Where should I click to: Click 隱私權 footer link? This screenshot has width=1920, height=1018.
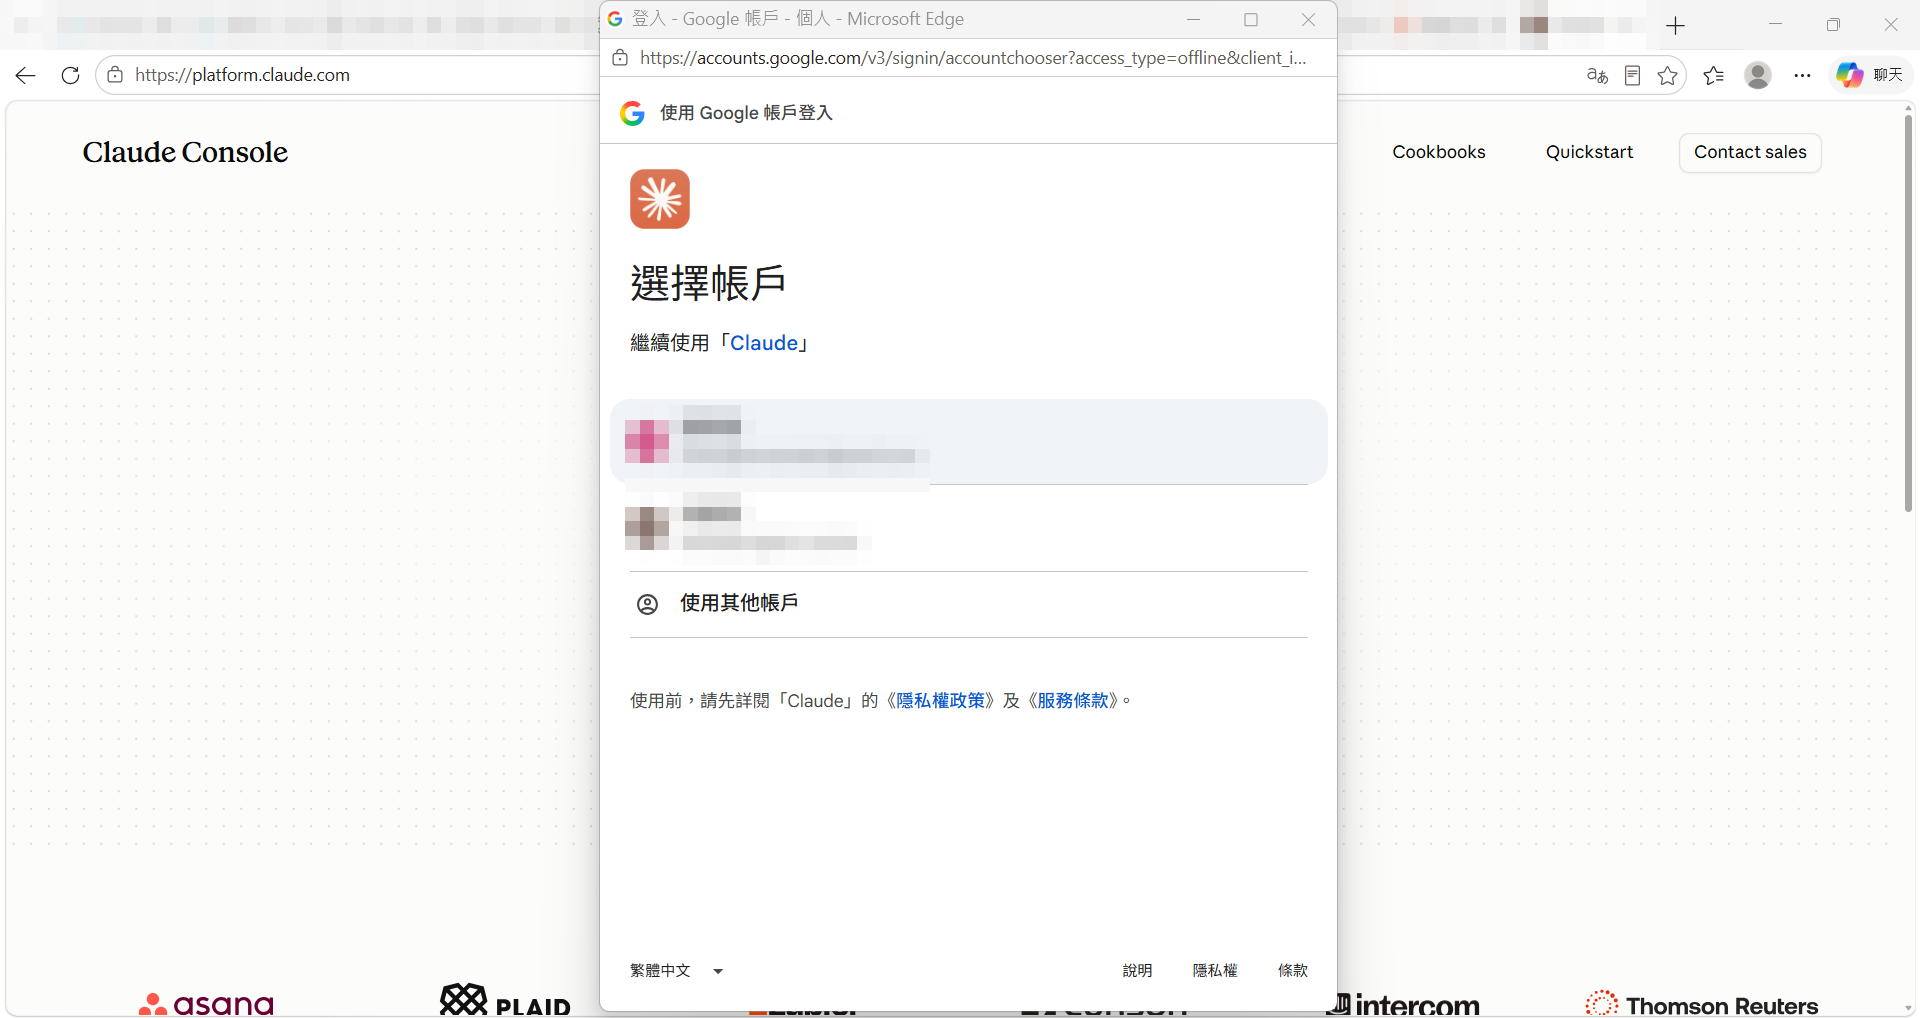click(x=1215, y=971)
